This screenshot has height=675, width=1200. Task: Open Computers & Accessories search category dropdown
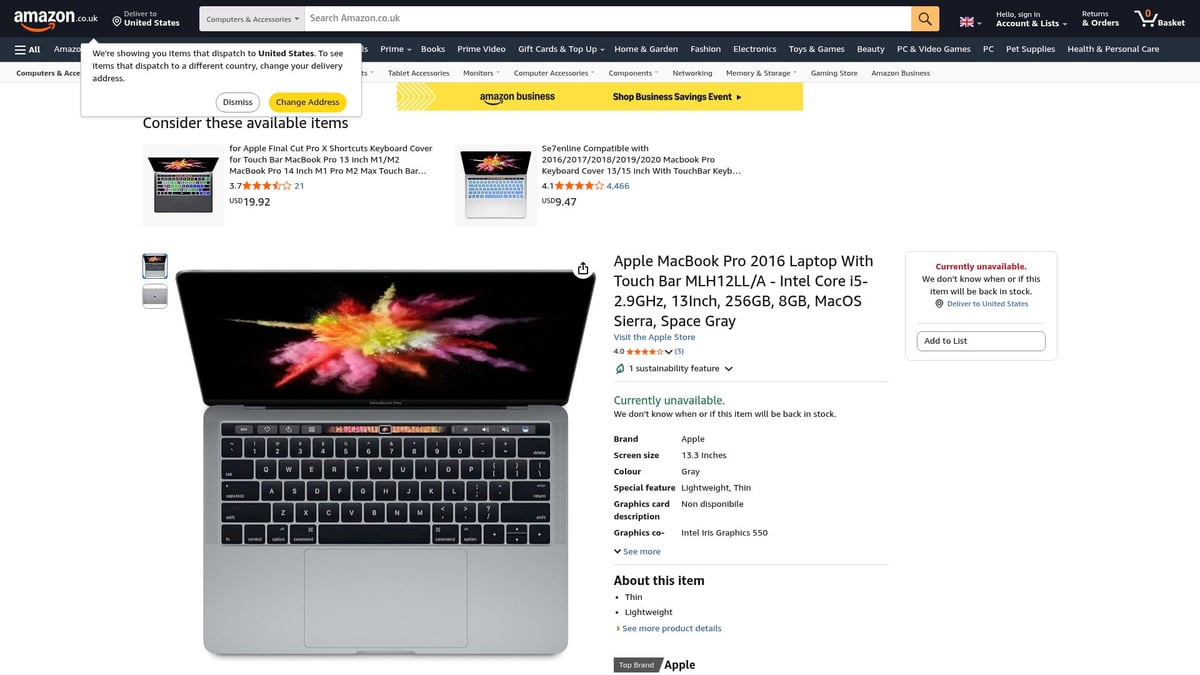coord(250,18)
